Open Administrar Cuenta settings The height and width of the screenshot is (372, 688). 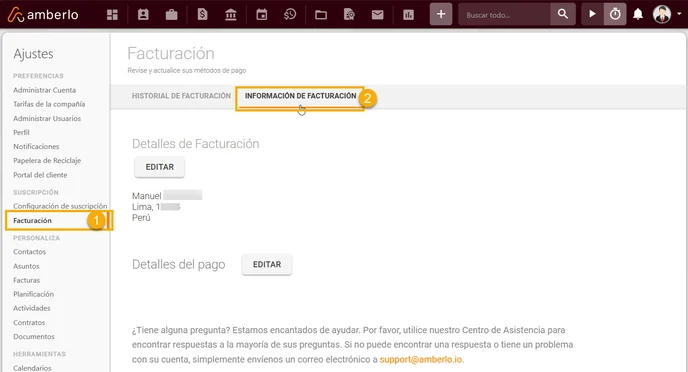click(x=44, y=90)
